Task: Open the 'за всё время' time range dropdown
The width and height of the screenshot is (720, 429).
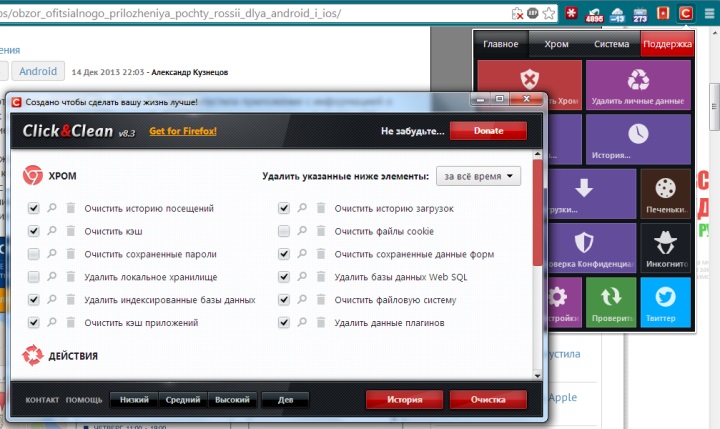Action: [x=478, y=176]
